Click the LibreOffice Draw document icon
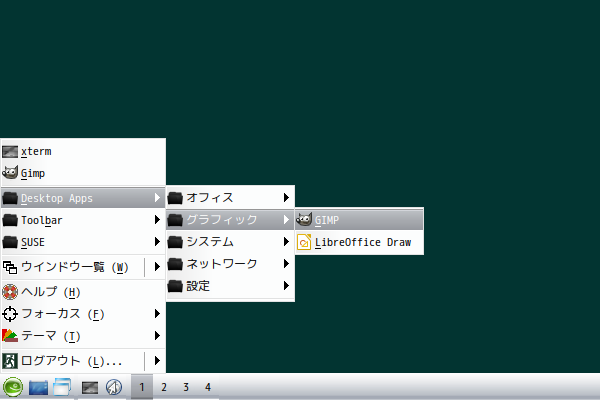This screenshot has height=400, width=600. pos(304,242)
